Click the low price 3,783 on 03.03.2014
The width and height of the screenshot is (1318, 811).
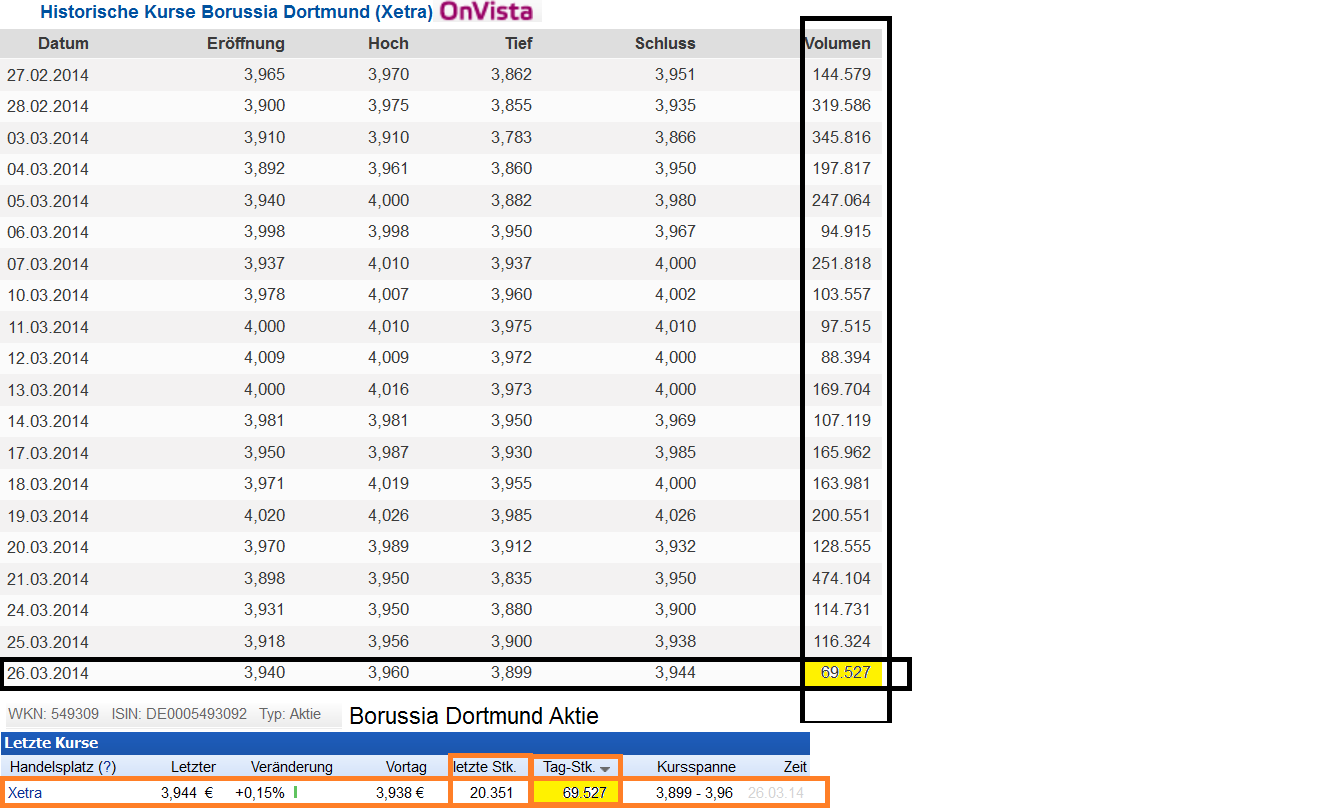pos(511,137)
